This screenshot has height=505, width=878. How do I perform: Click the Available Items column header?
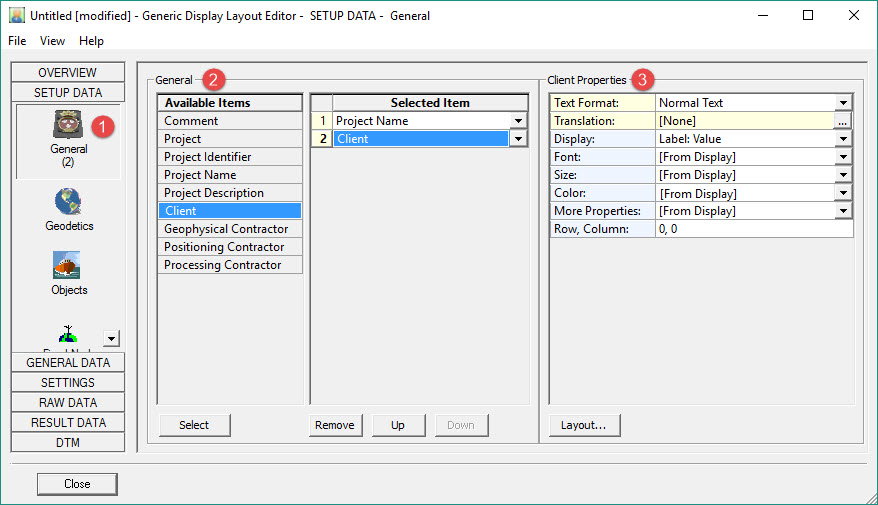tap(230, 103)
